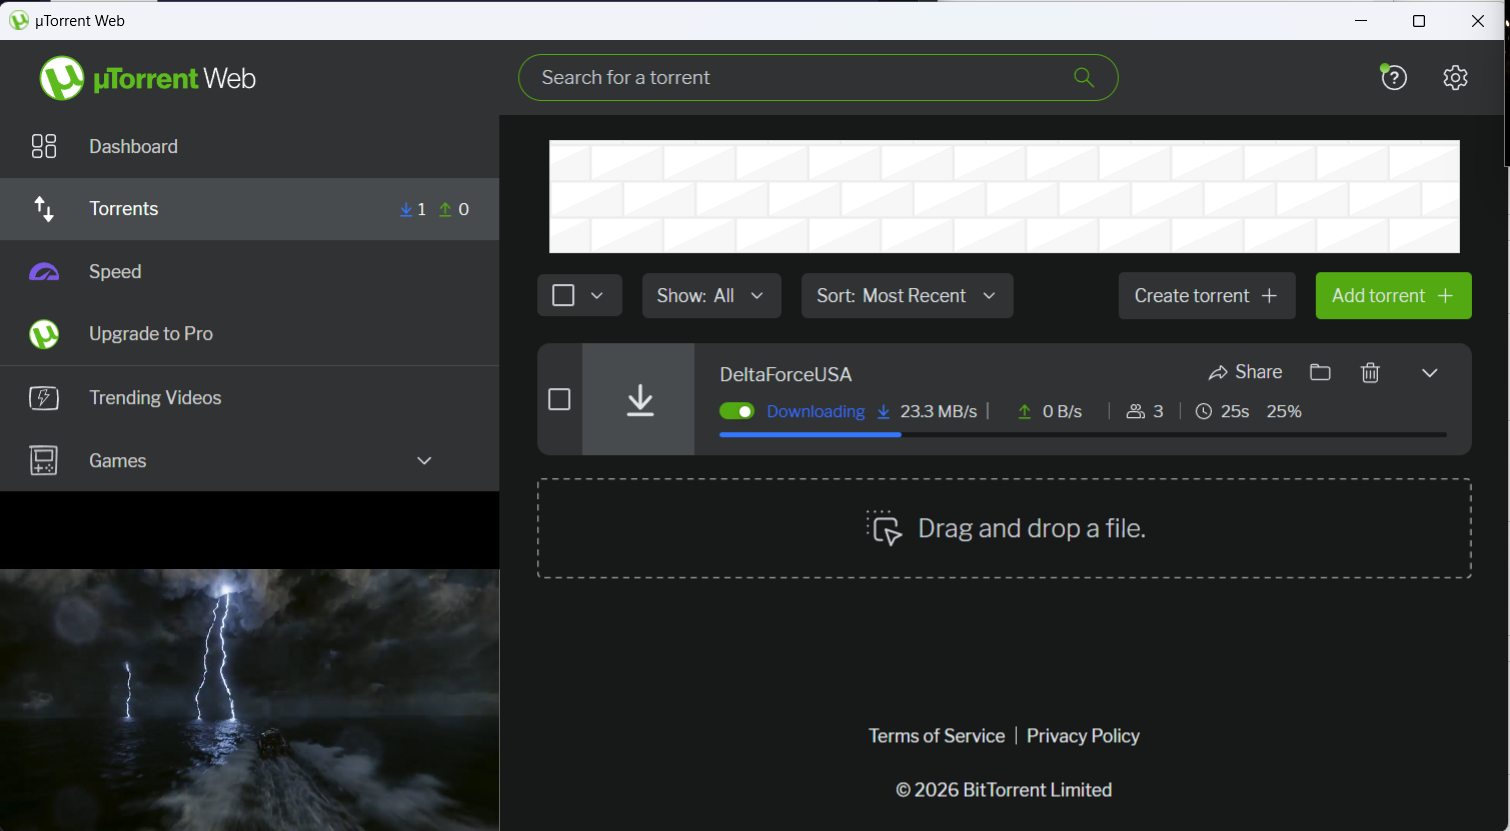
Task: Go to Dashboard in sidebar
Action: tap(249, 146)
